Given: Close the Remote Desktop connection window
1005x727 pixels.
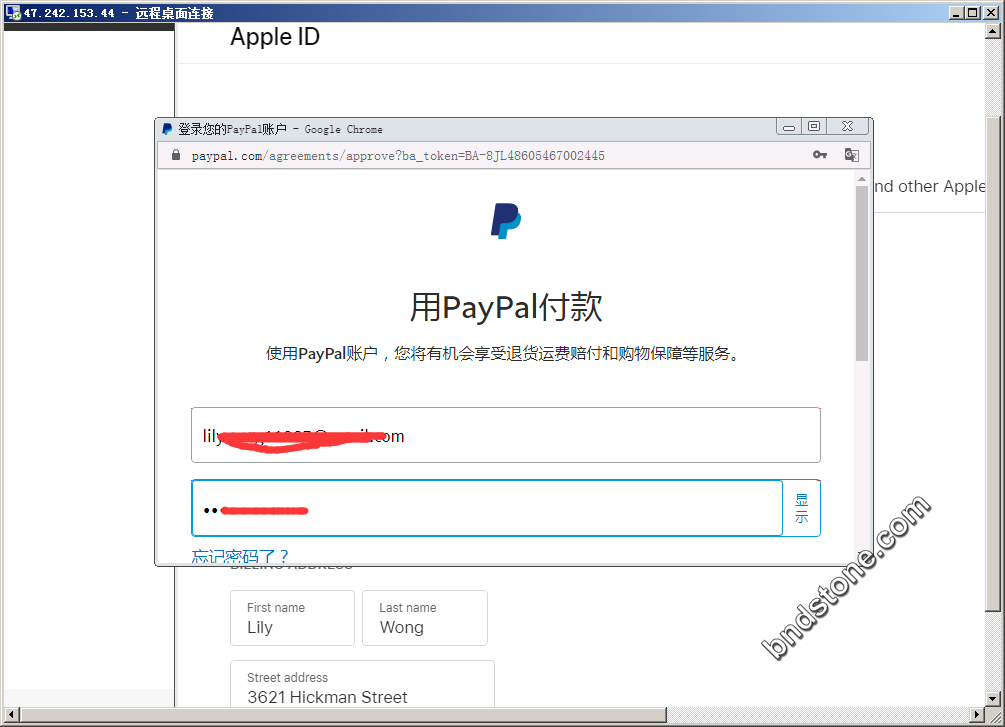Looking at the screenshot, I should (x=990, y=13).
